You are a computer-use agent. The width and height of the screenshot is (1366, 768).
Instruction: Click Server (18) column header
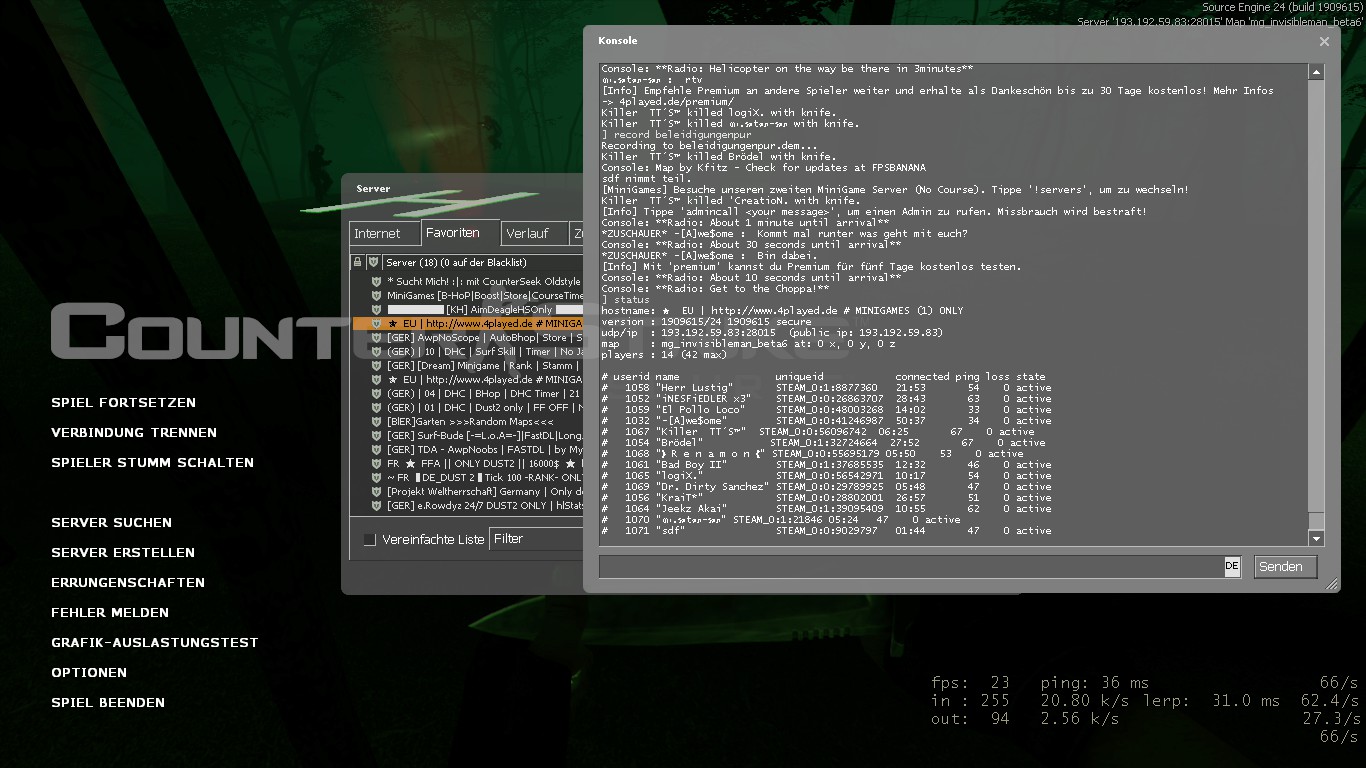point(483,262)
